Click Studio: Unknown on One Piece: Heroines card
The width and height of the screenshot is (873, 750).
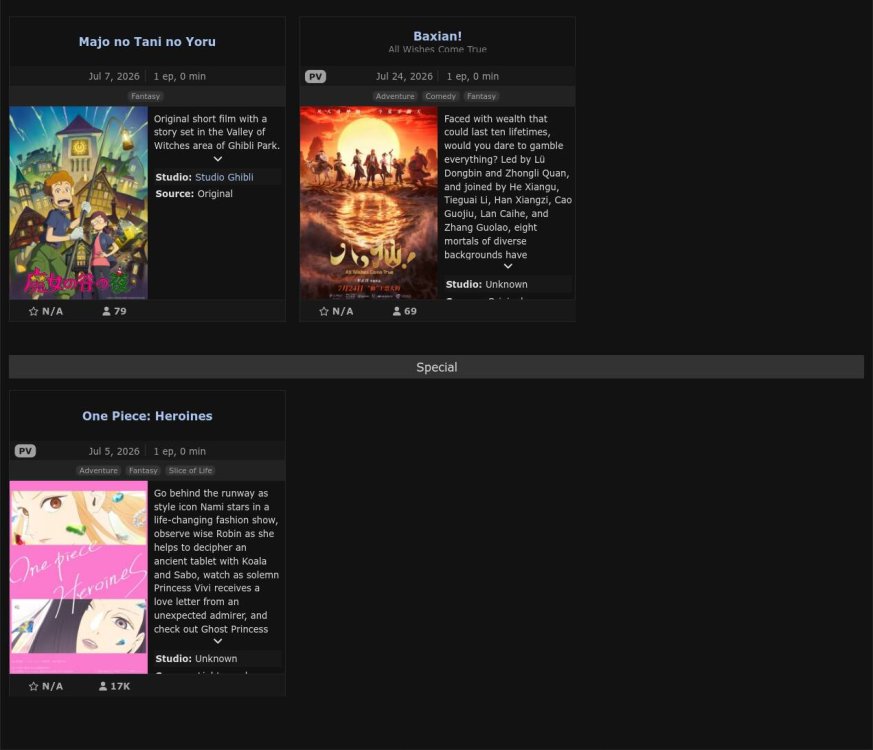click(196, 659)
